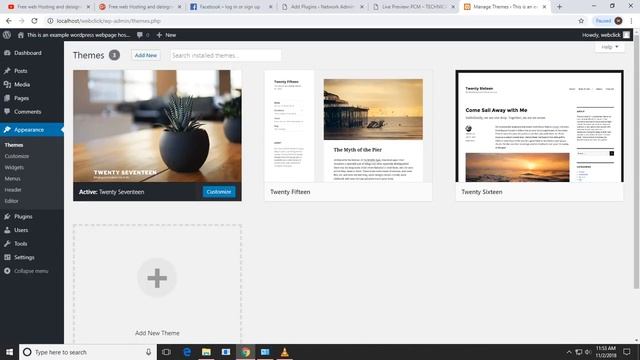
Task: Open the Menus submenu link
Action: pyautogui.click(x=13, y=179)
